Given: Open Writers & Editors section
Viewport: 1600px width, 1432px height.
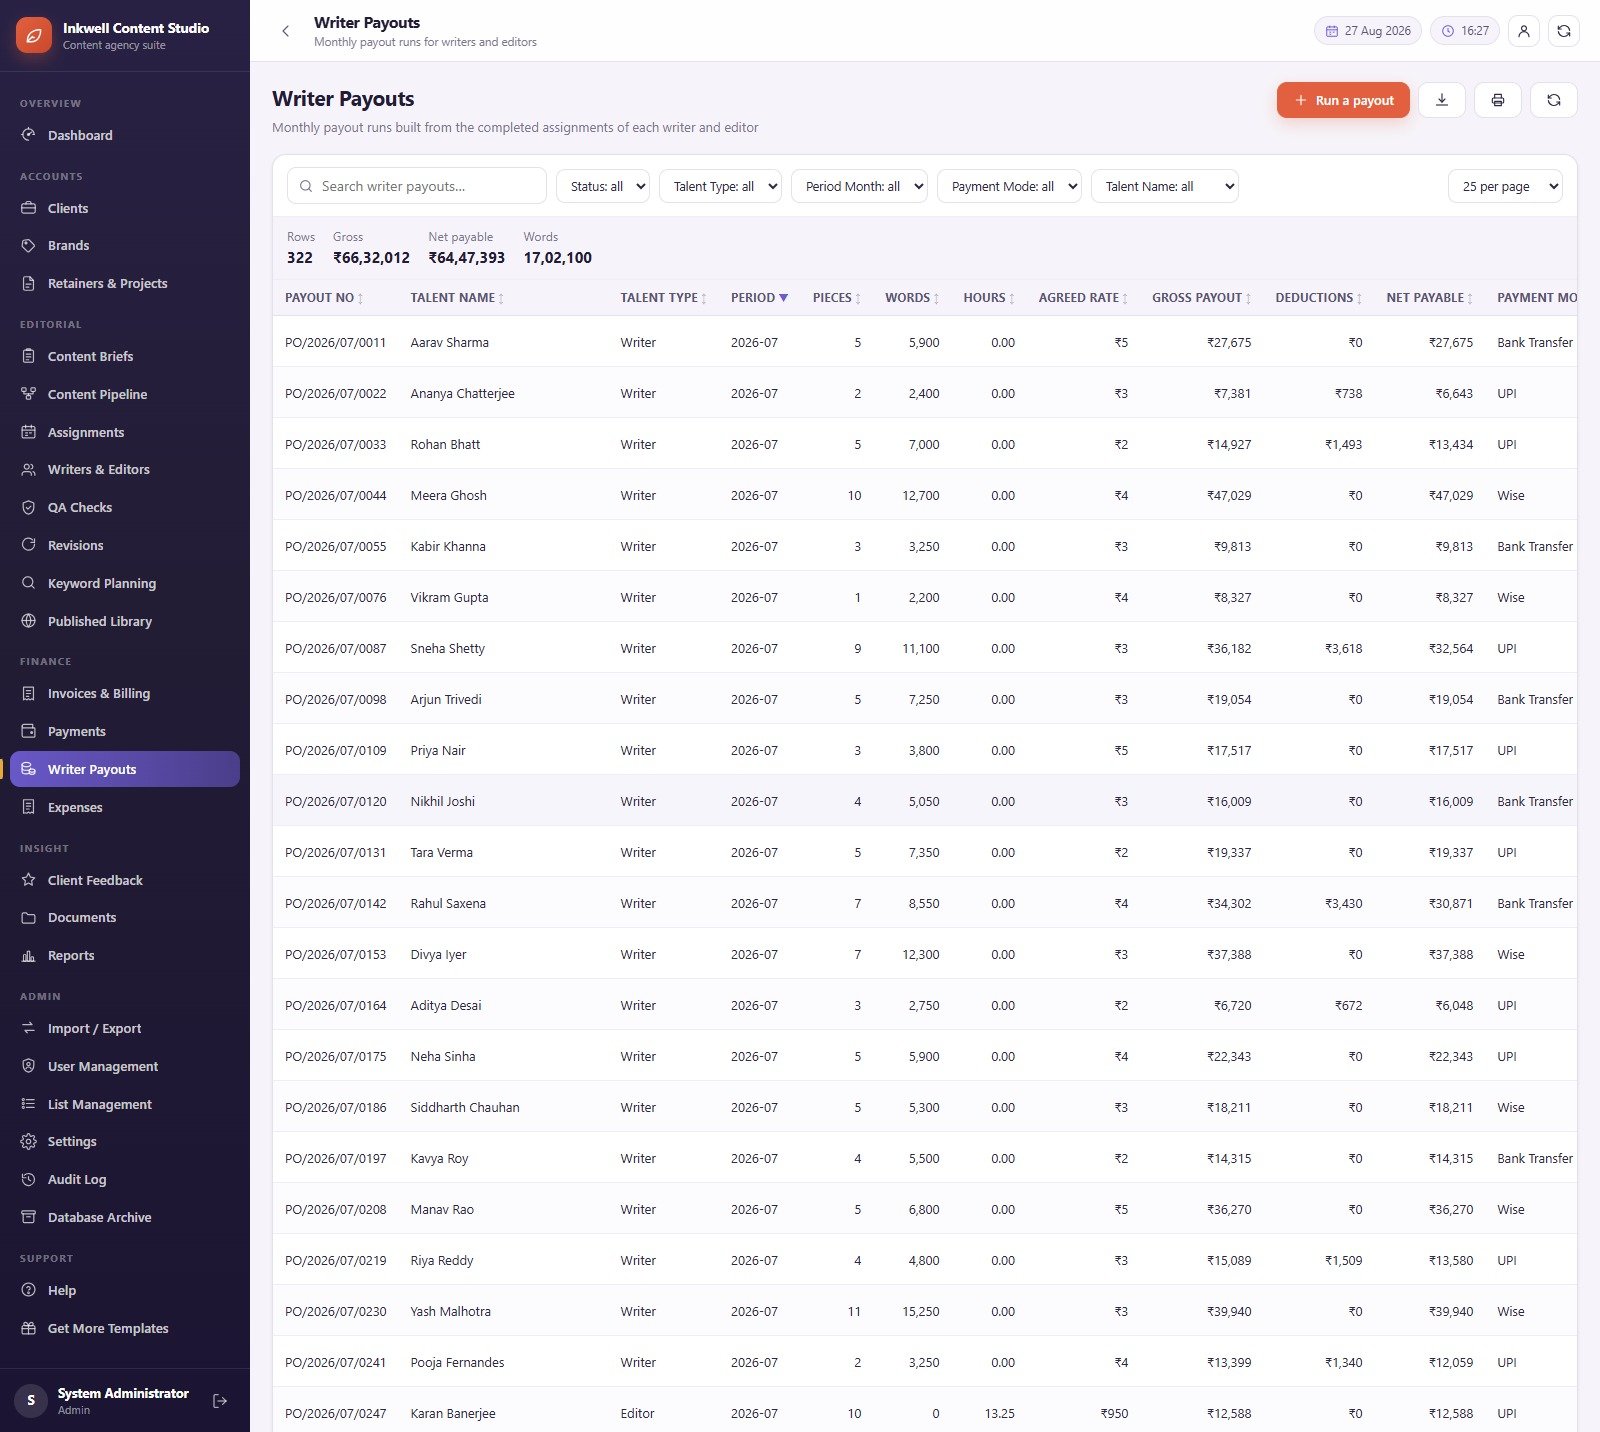Looking at the screenshot, I should 125,469.
